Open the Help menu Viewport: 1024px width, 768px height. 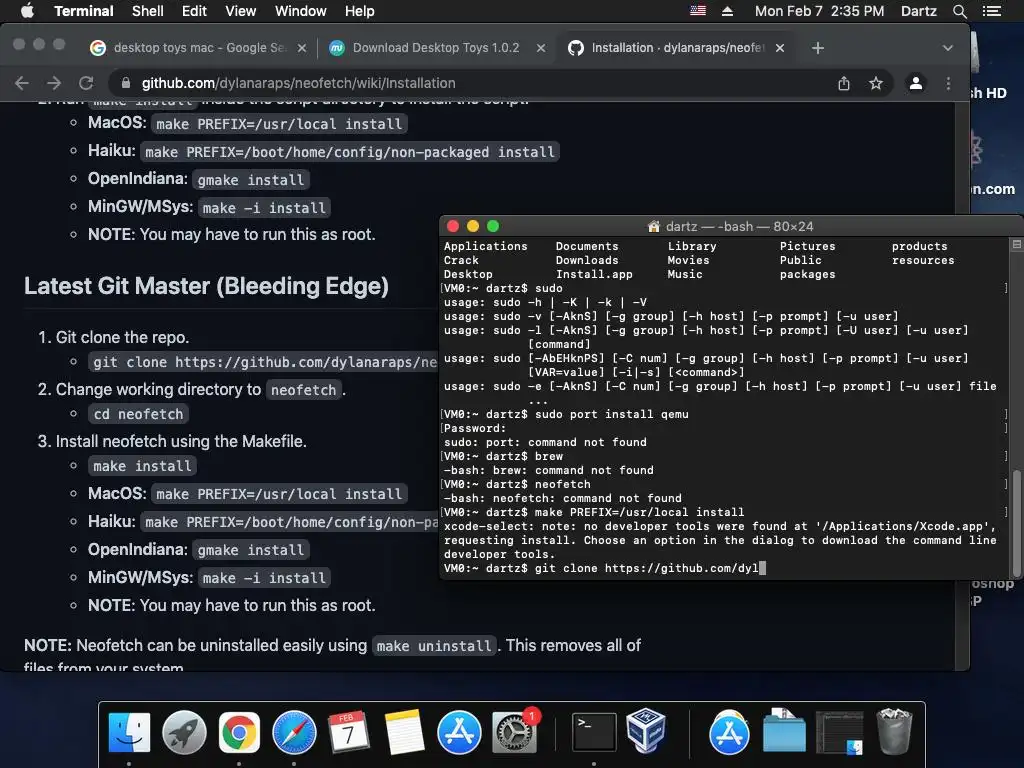(359, 11)
